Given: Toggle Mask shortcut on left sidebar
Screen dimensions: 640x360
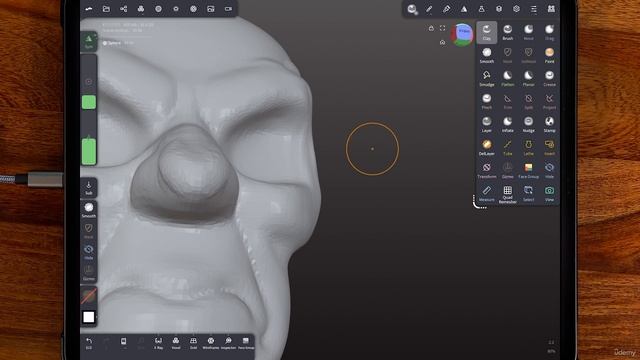Looking at the screenshot, I should coord(89,231).
